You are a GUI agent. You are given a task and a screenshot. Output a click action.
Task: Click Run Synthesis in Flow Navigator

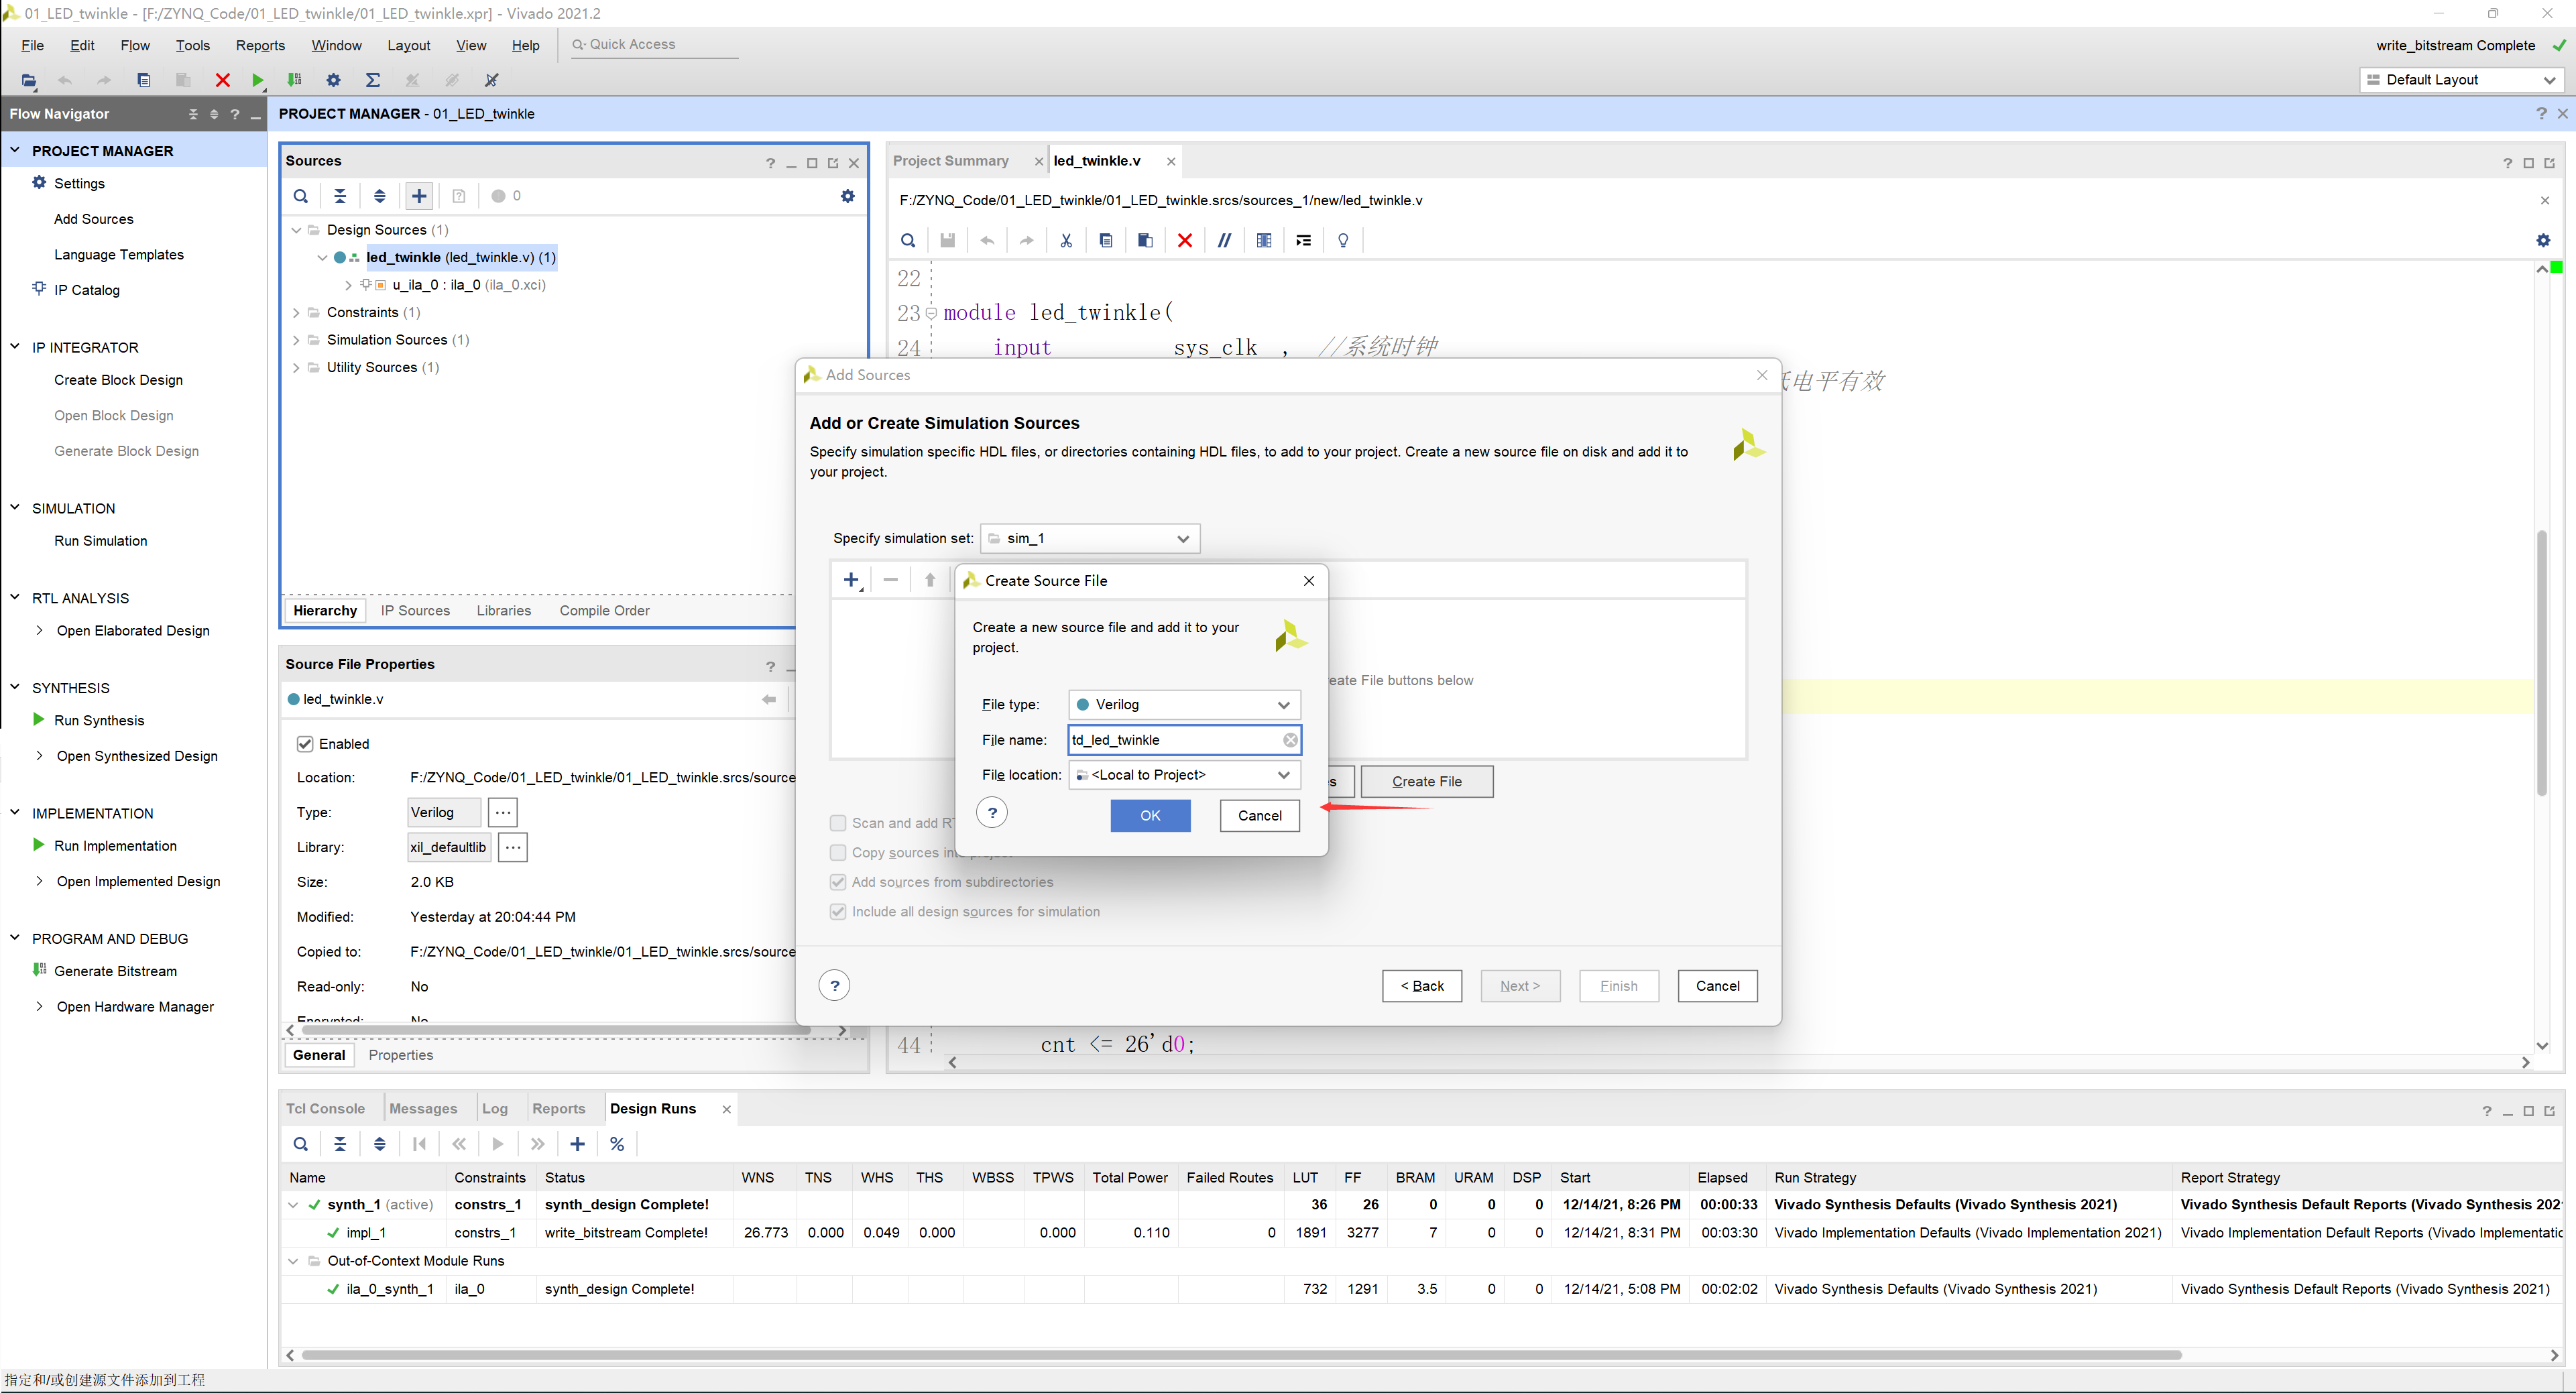point(98,720)
